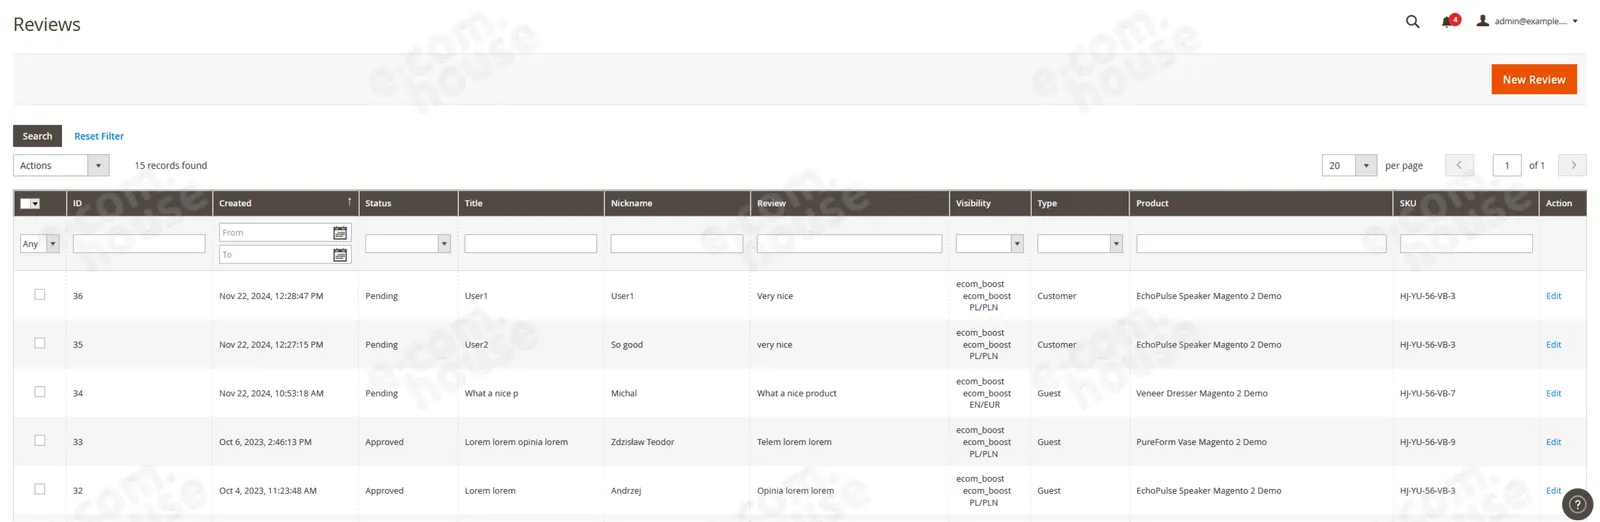Focus the Title filter field
The height and width of the screenshot is (522, 1600).
[531, 244]
